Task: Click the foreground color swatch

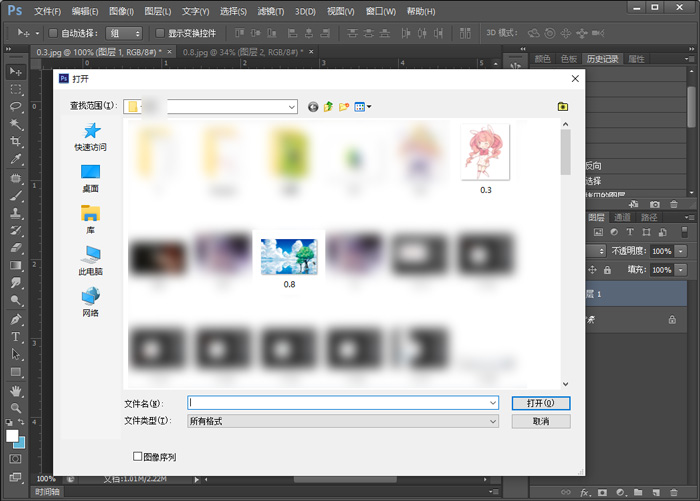Action: pyautogui.click(x=12, y=435)
